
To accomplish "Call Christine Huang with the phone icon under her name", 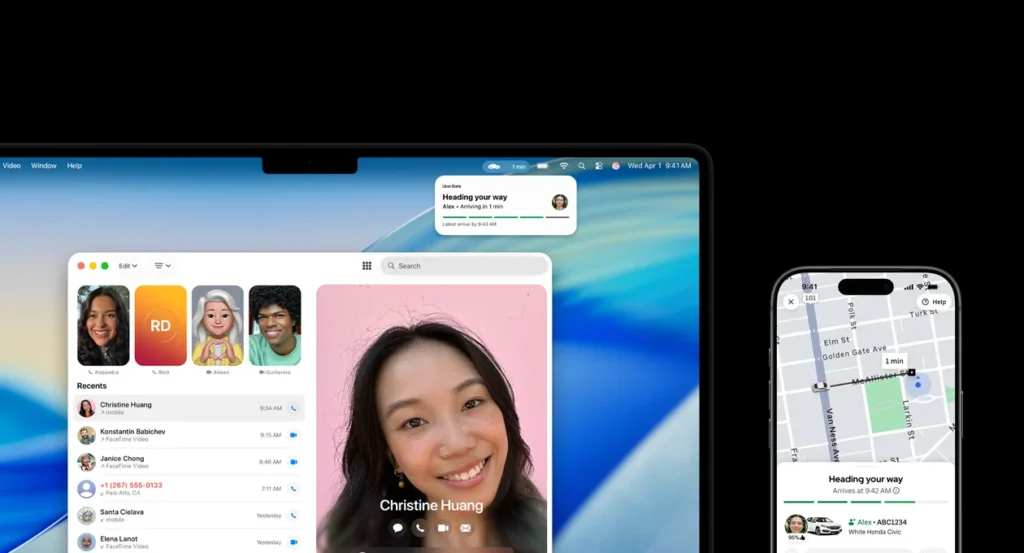I will 420,528.
